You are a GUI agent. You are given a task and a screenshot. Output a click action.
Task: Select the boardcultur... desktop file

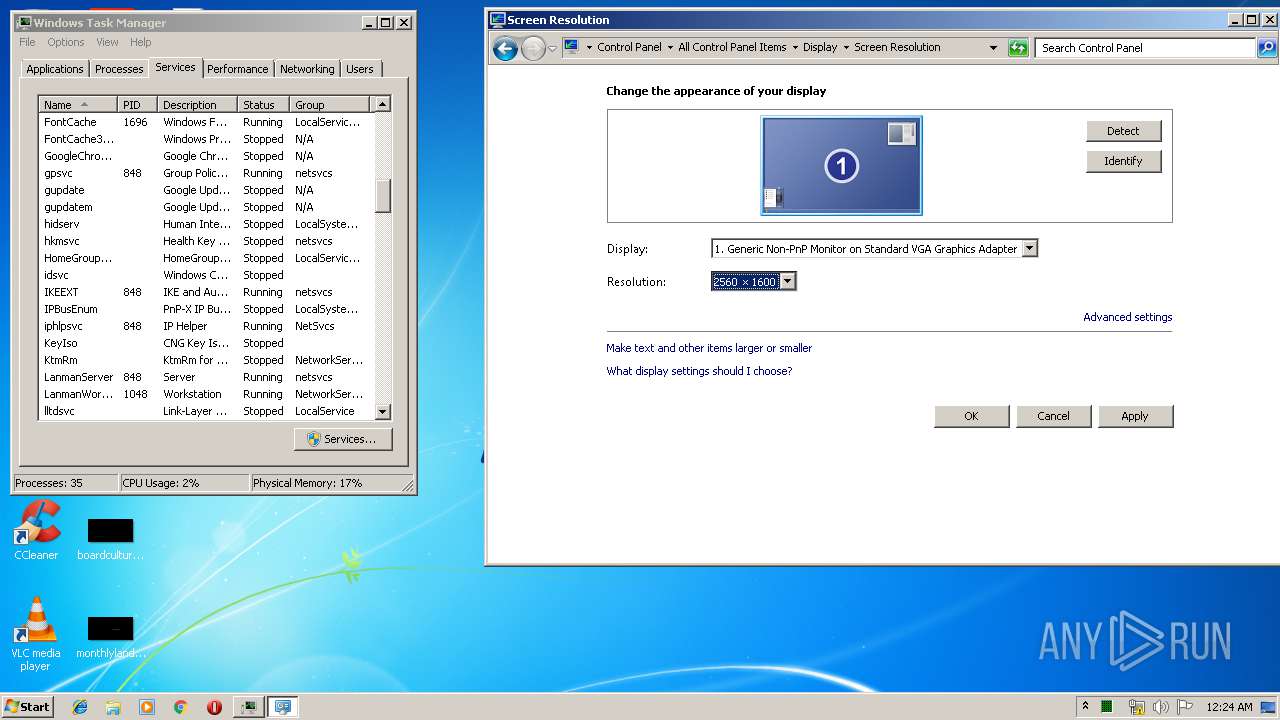(x=110, y=539)
